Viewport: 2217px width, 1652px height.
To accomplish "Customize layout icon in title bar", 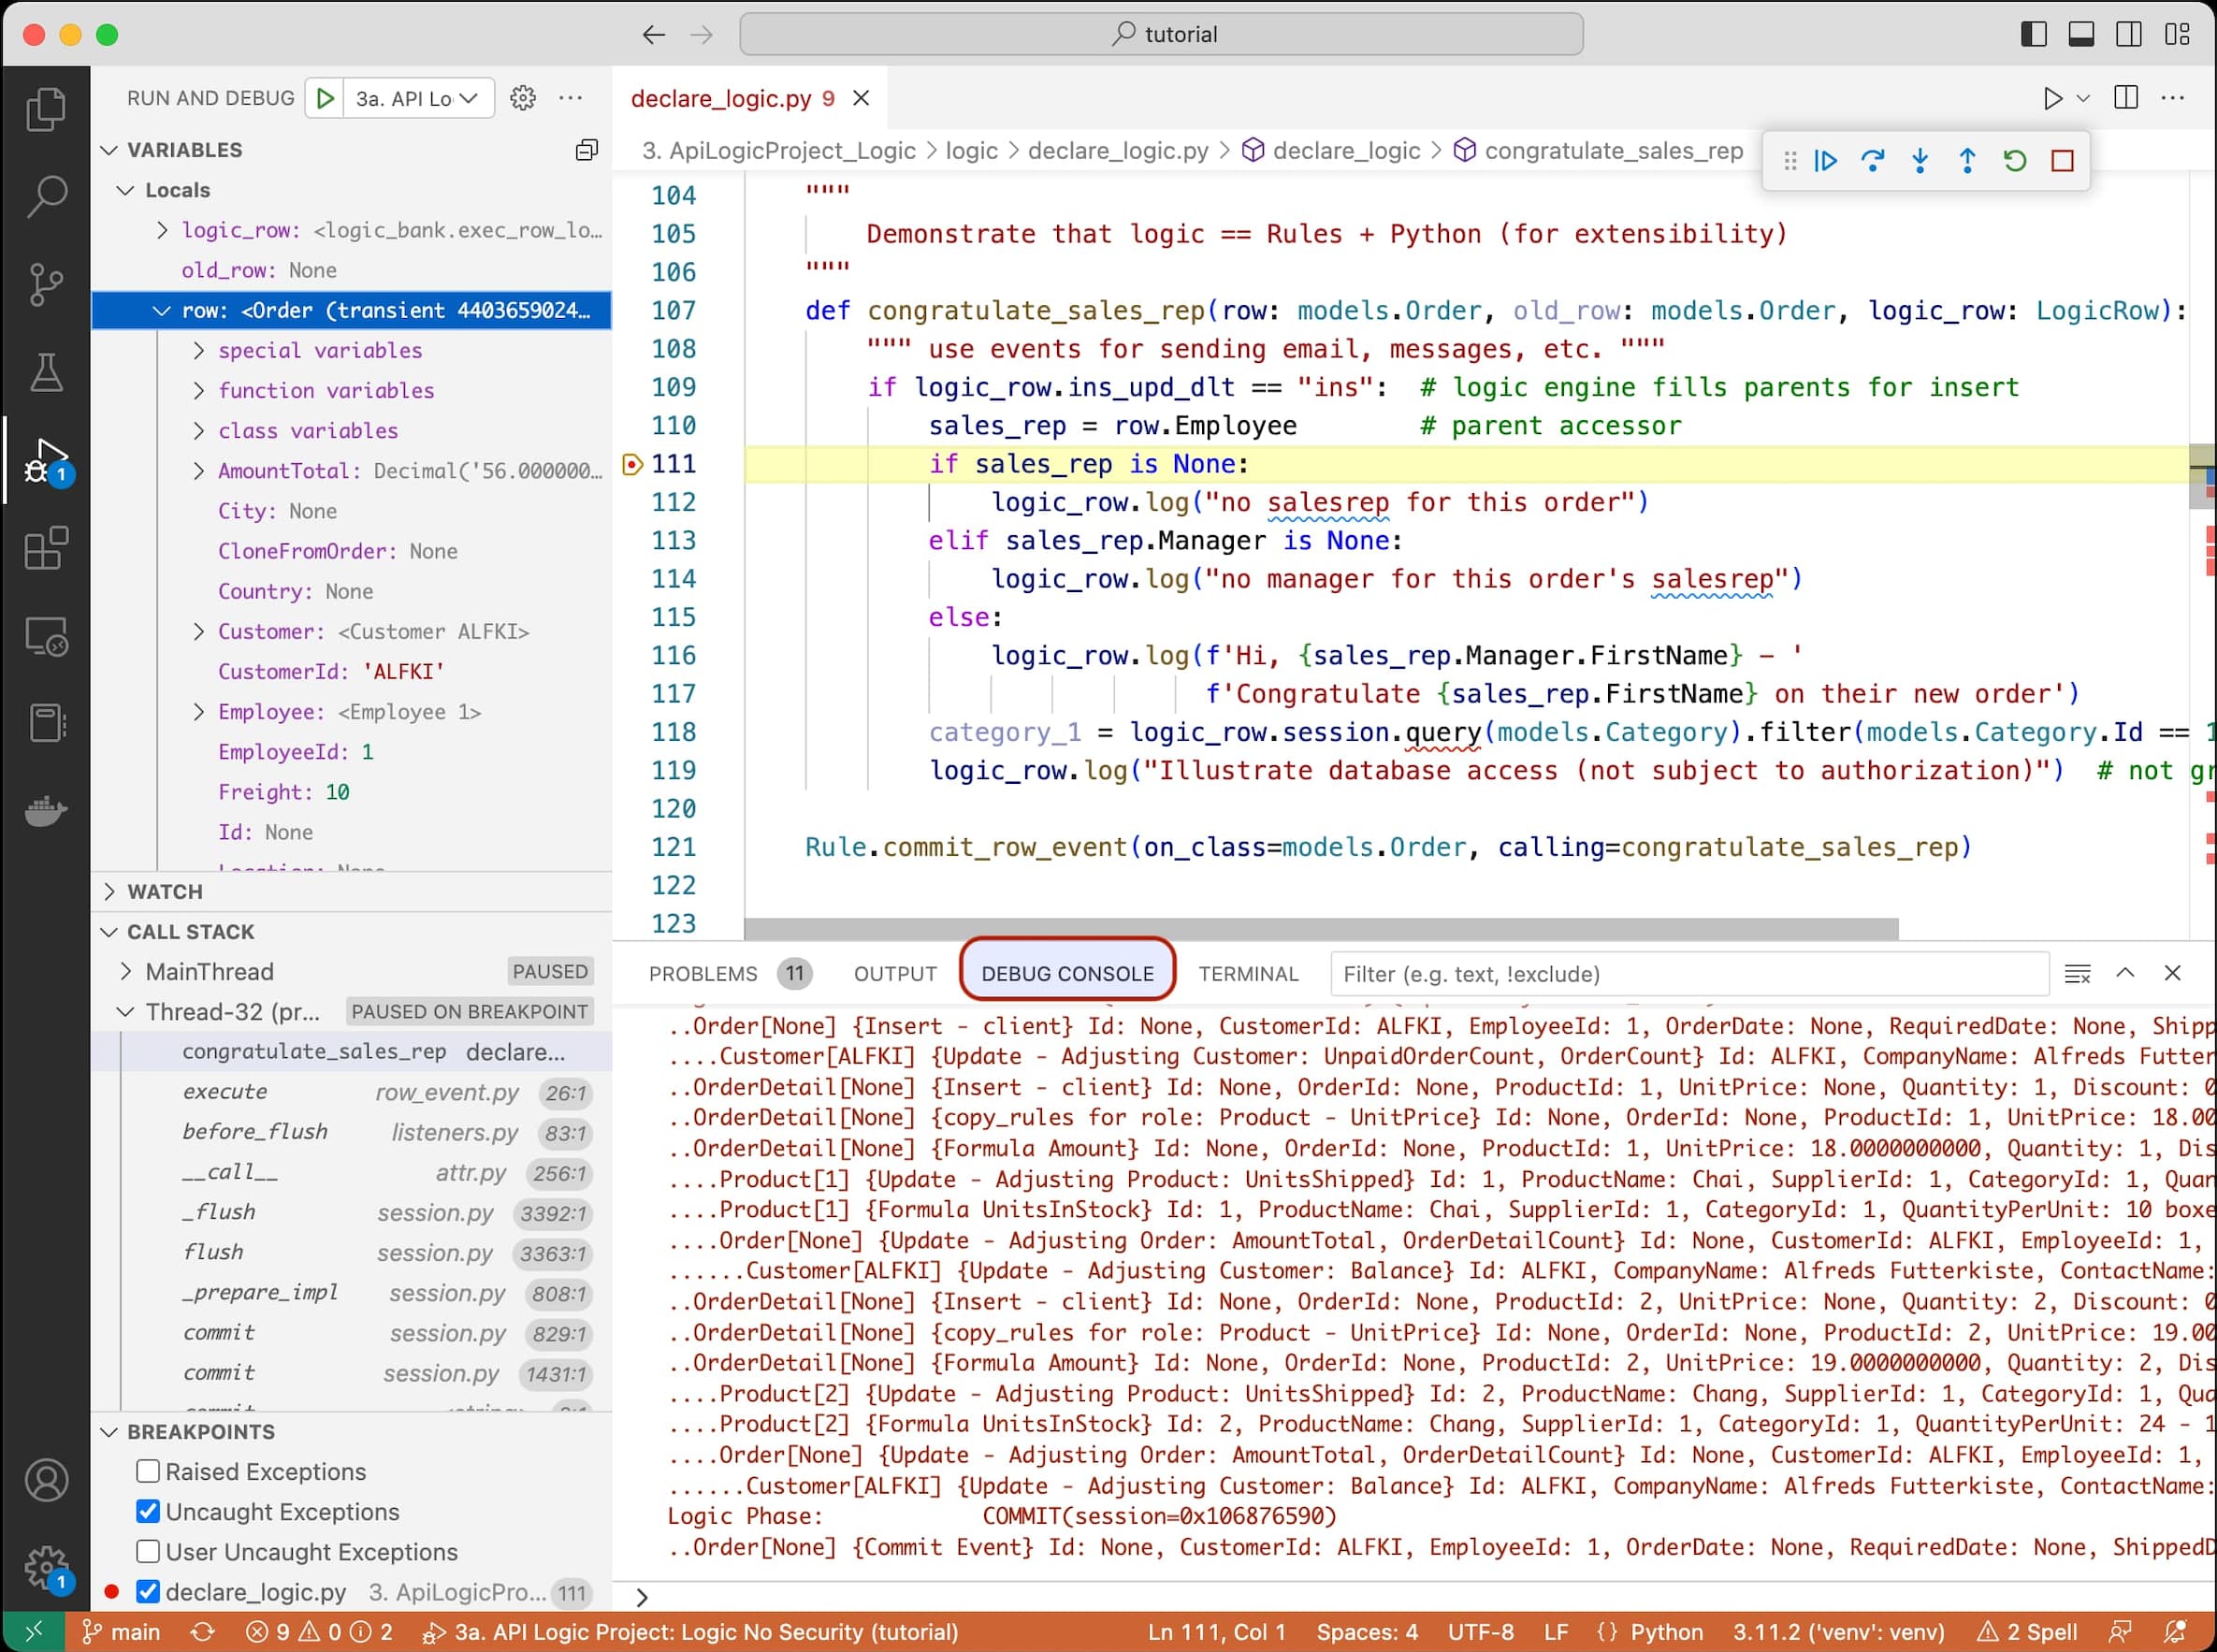I will tap(2177, 34).
